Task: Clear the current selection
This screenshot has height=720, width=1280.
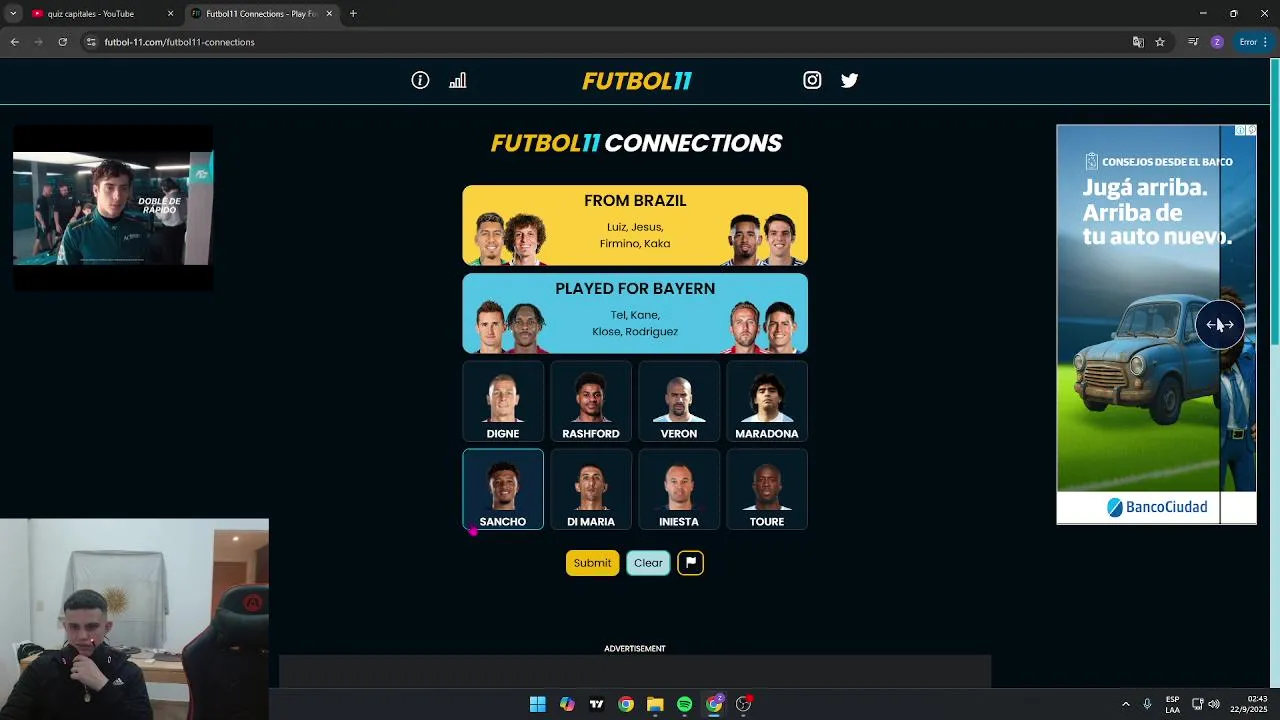Action: tap(648, 563)
